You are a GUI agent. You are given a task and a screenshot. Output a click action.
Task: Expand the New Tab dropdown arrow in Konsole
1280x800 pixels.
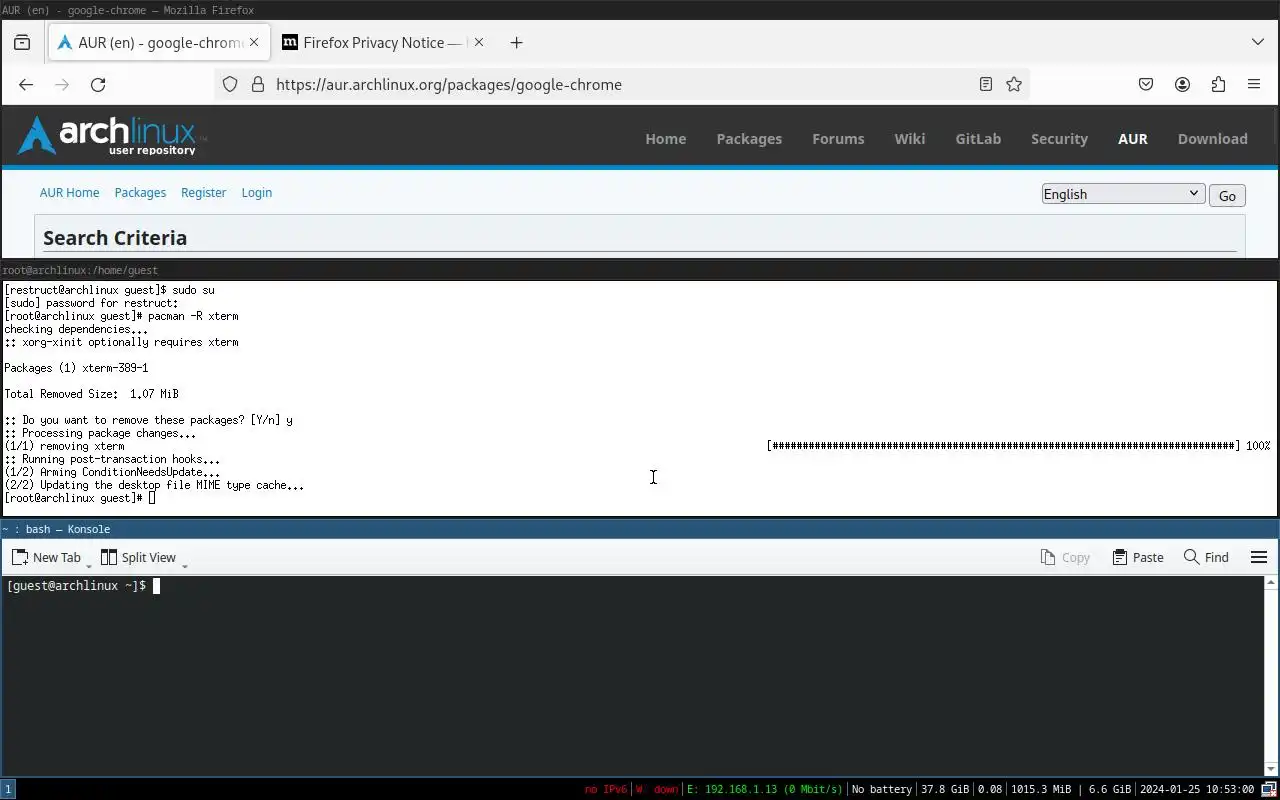tap(89, 565)
